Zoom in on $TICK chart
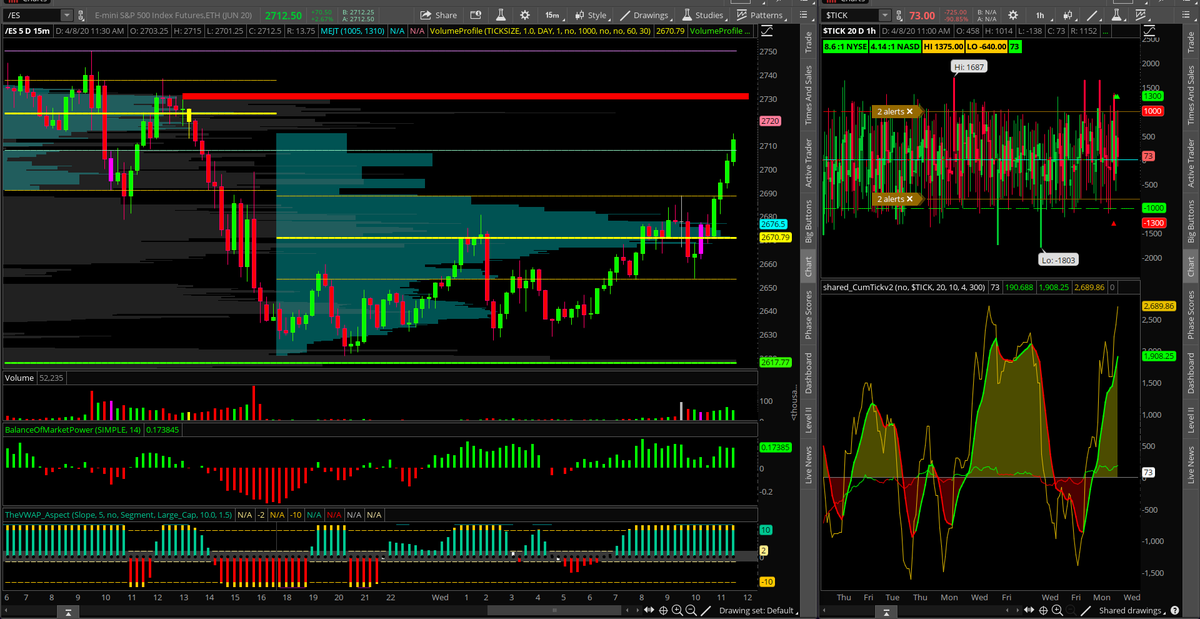The height and width of the screenshot is (619, 1200). (x=1057, y=610)
